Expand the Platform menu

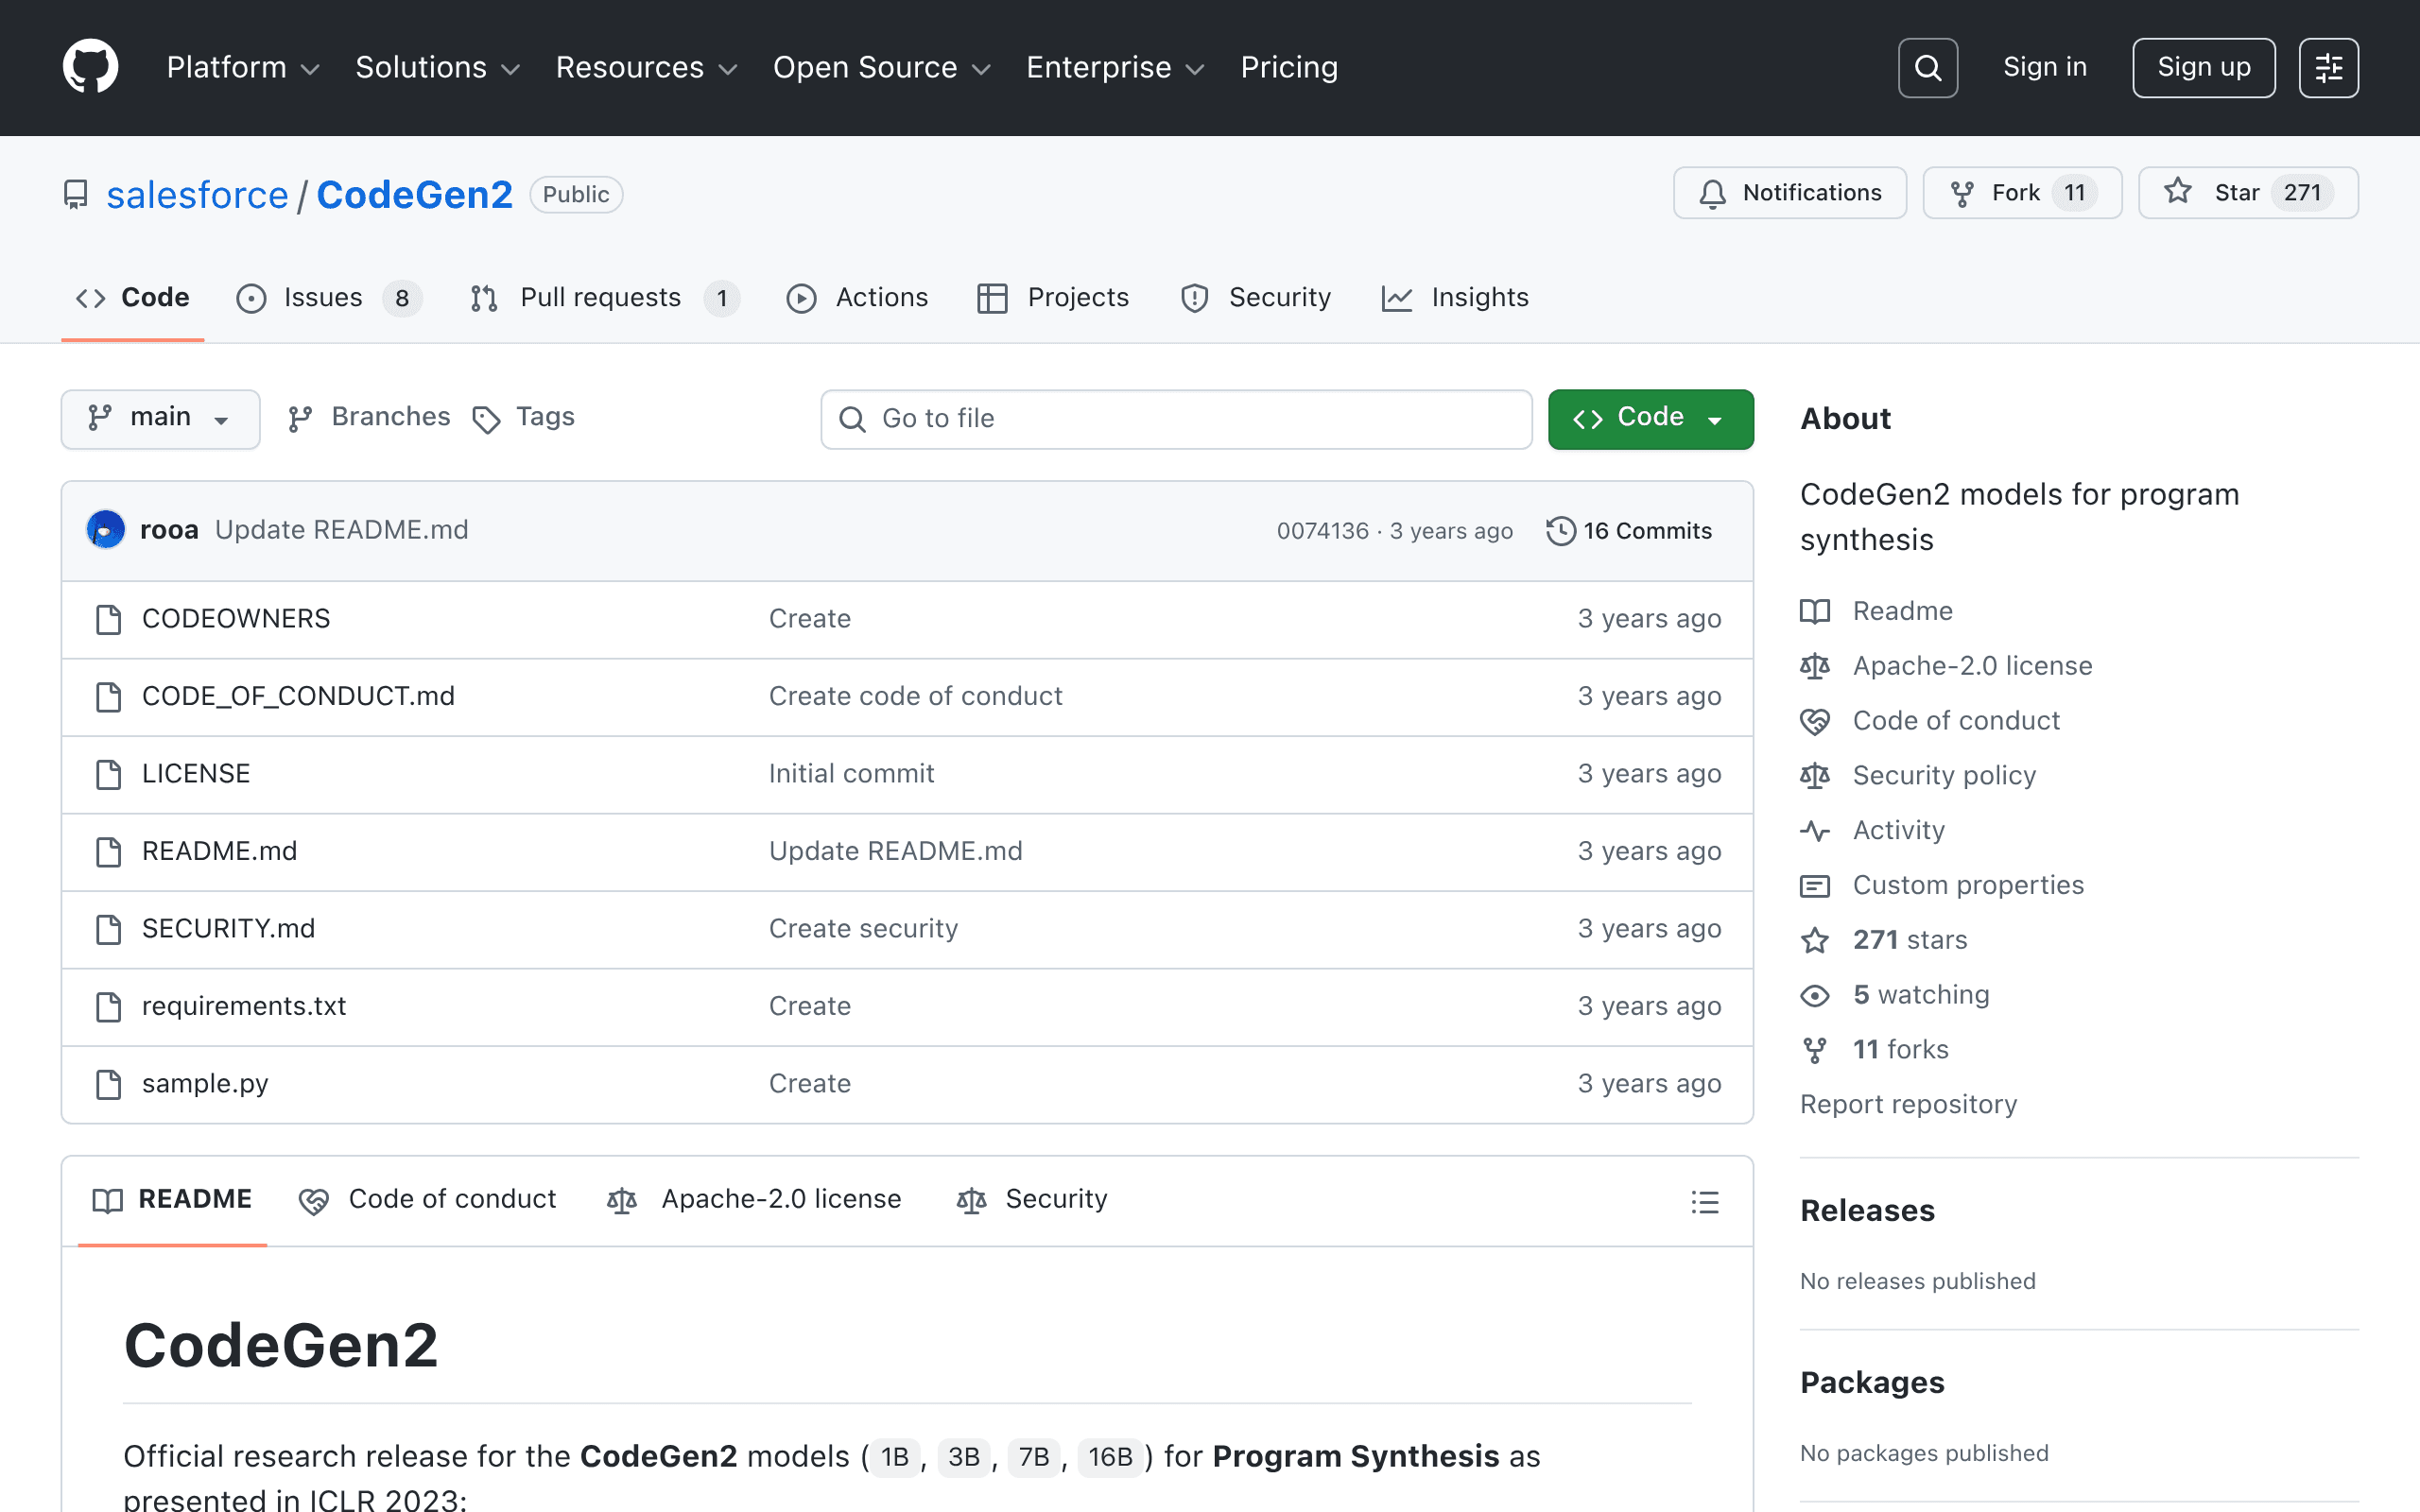pyautogui.click(x=243, y=68)
